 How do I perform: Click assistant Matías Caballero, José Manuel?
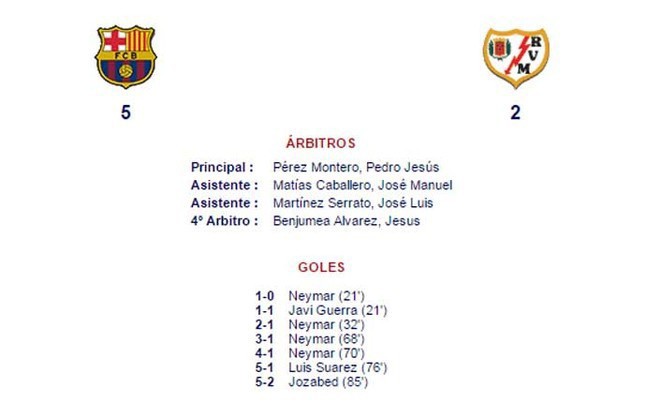coord(362,185)
